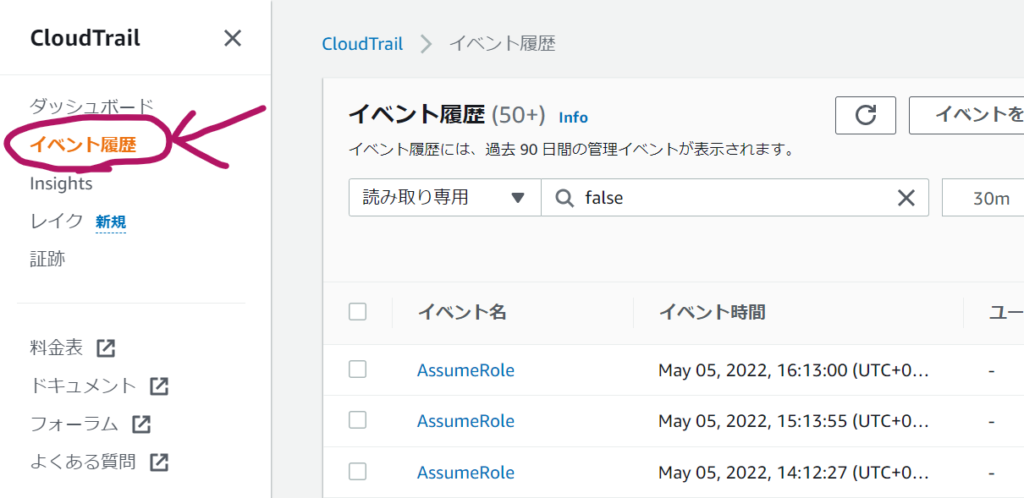Image resolution: width=1024 pixels, height=498 pixels.
Task: Click the search magnifier icon
Action: pos(564,198)
